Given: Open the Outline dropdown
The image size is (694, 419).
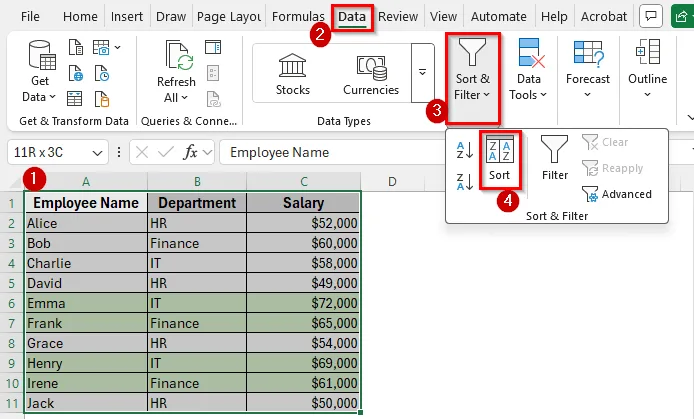Looking at the screenshot, I should tap(647, 71).
